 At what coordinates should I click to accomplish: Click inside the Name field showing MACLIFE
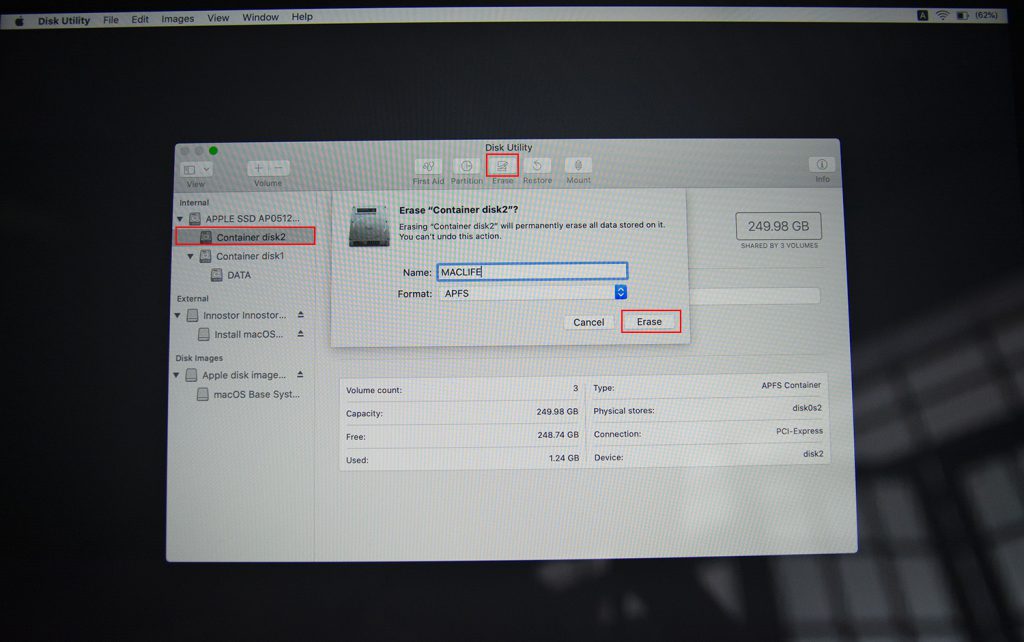point(530,270)
